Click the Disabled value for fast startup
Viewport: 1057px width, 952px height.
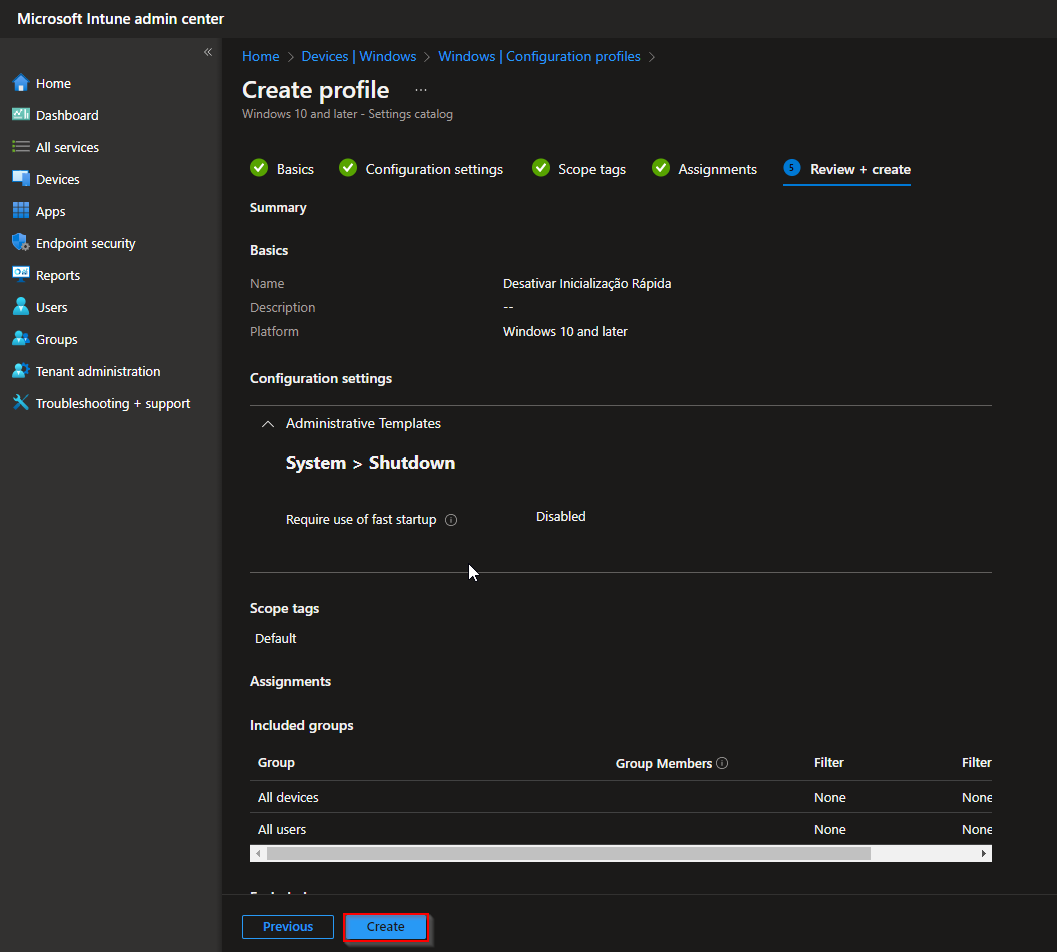click(560, 516)
